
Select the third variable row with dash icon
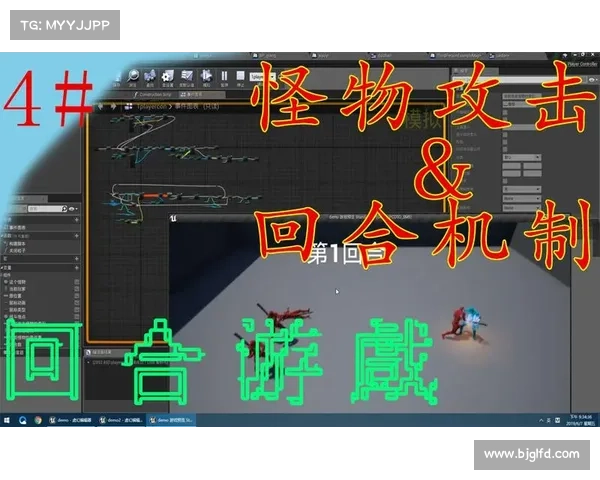(x=15, y=296)
